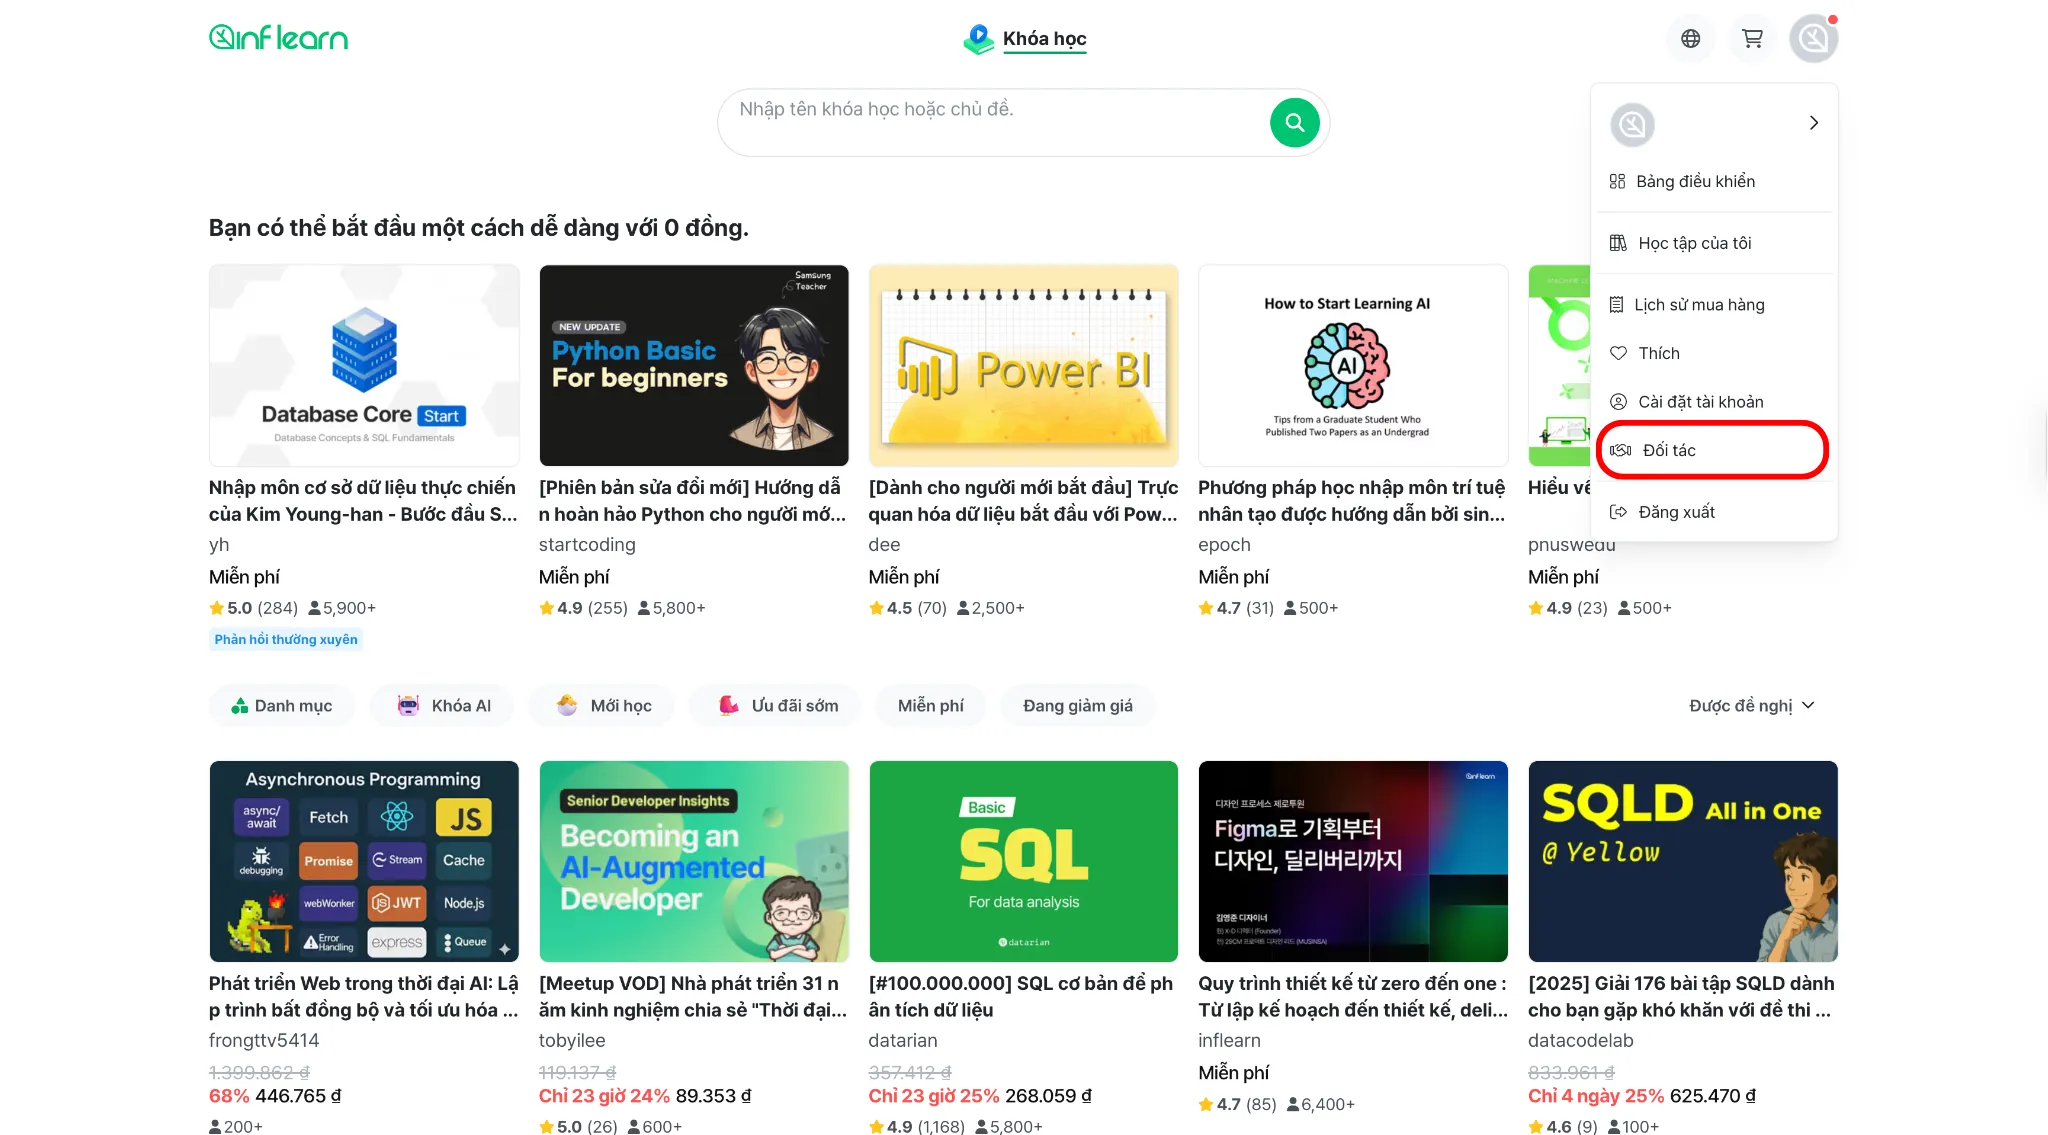
Task: Expand profile details with chevron arrow
Action: [1813, 123]
